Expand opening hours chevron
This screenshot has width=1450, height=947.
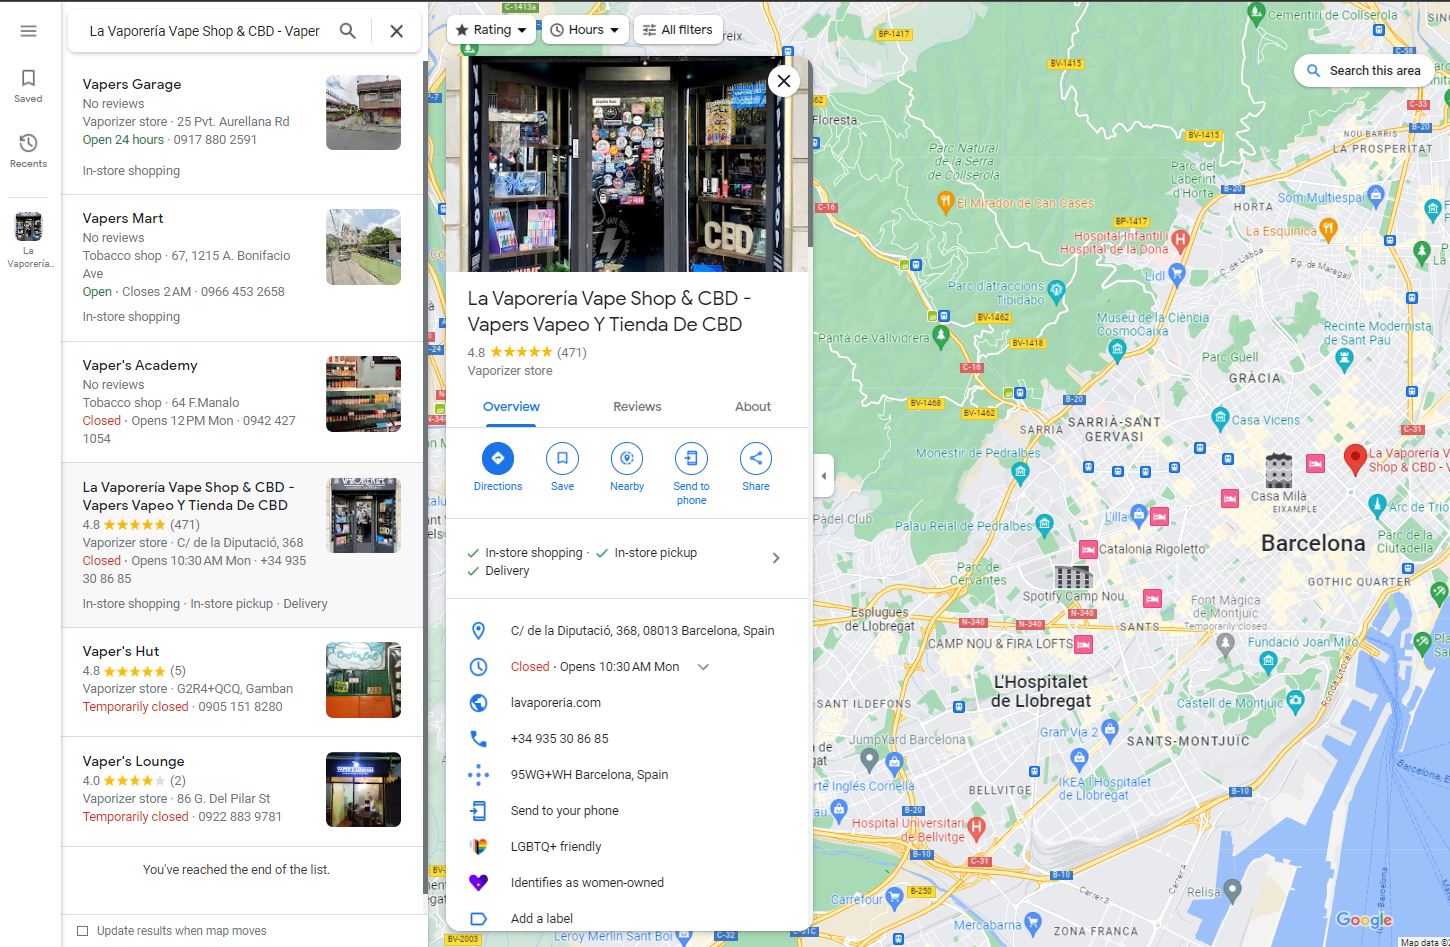click(x=703, y=667)
